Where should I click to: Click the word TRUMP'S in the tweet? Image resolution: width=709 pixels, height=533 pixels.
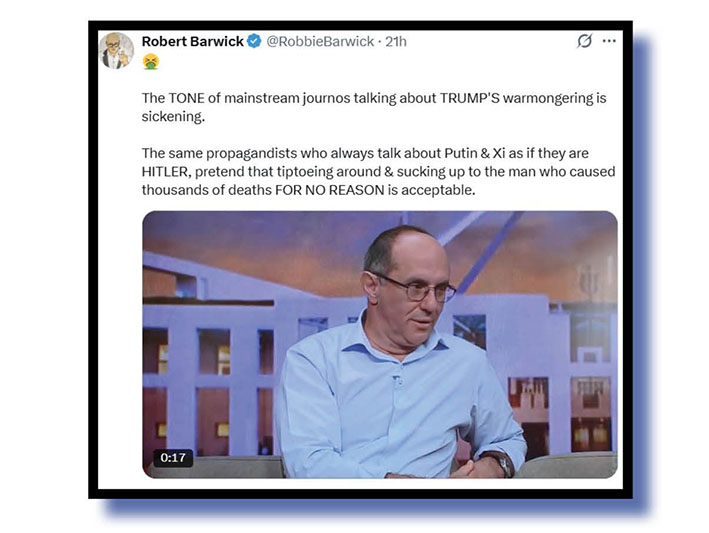470,98
